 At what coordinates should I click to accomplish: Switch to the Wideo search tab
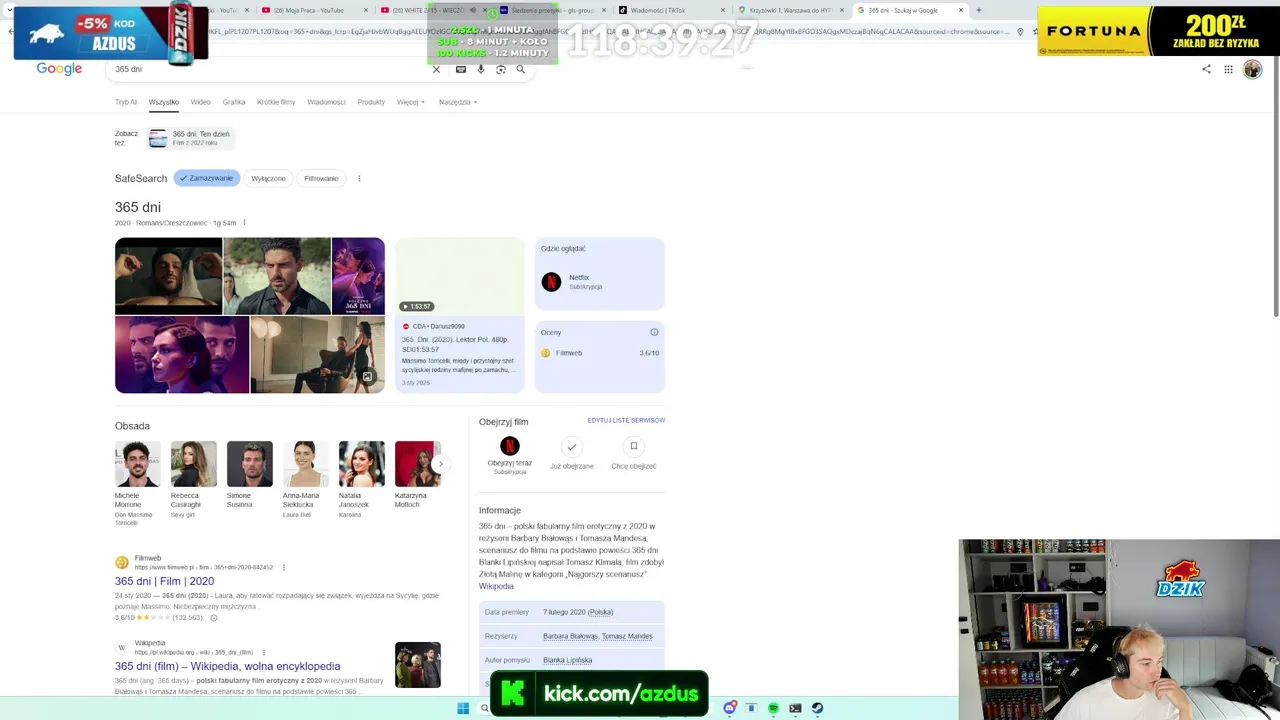coord(200,102)
